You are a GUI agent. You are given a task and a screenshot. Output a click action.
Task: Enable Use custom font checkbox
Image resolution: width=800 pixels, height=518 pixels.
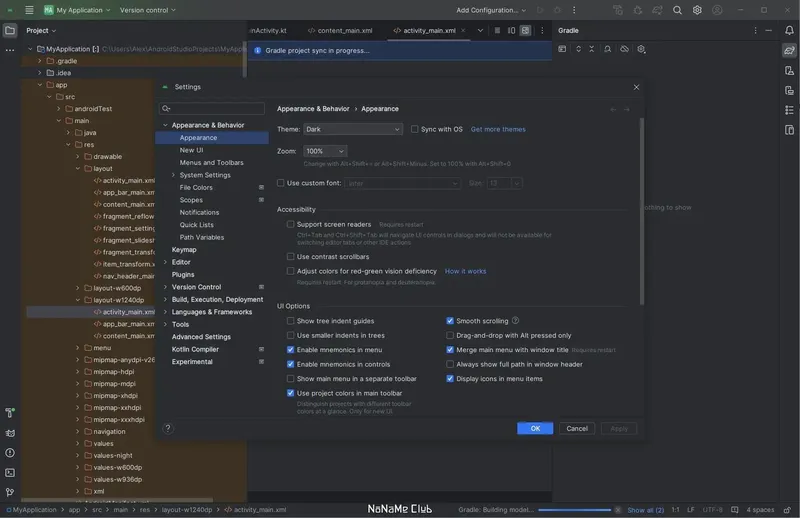281,183
